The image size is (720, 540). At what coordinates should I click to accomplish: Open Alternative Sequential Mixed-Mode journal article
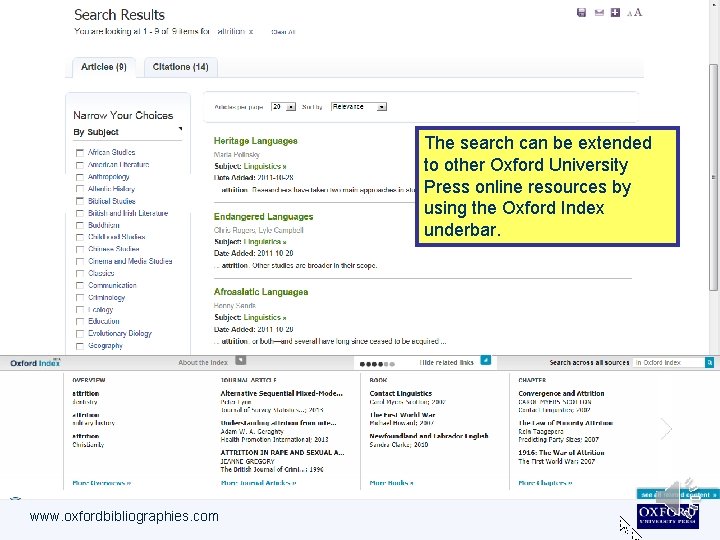coord(281,394)
